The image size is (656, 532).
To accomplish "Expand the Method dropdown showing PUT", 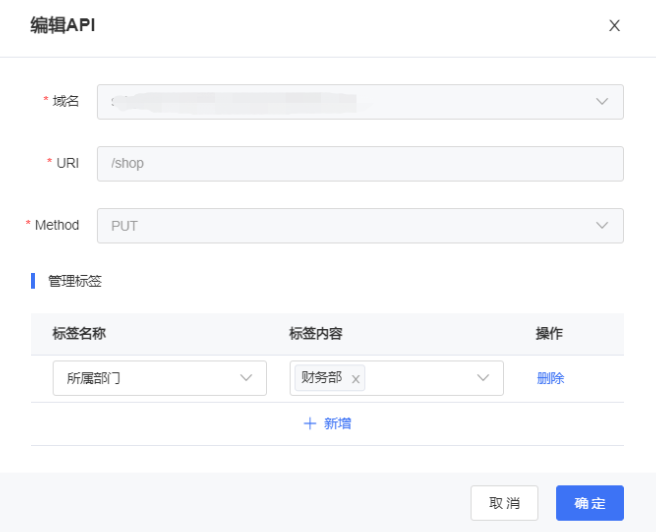I will tap(359, 226).
